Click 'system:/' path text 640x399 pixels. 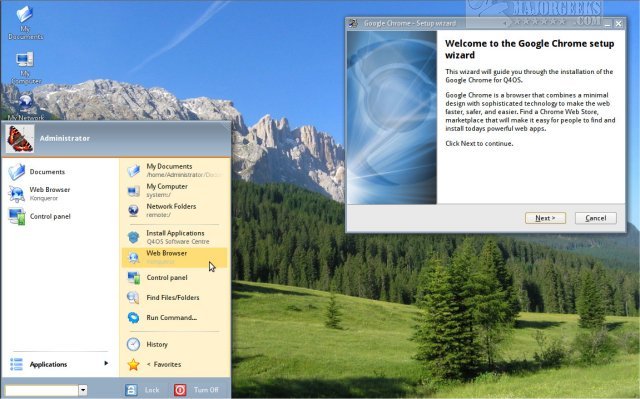pos(159,195)
